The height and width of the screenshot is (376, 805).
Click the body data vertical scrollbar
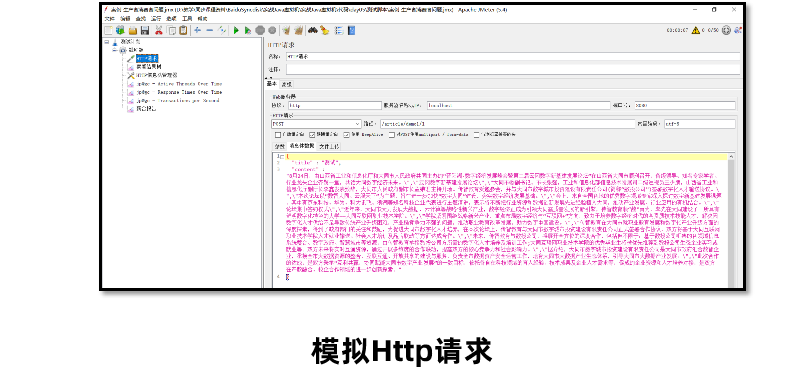[731, 220]
